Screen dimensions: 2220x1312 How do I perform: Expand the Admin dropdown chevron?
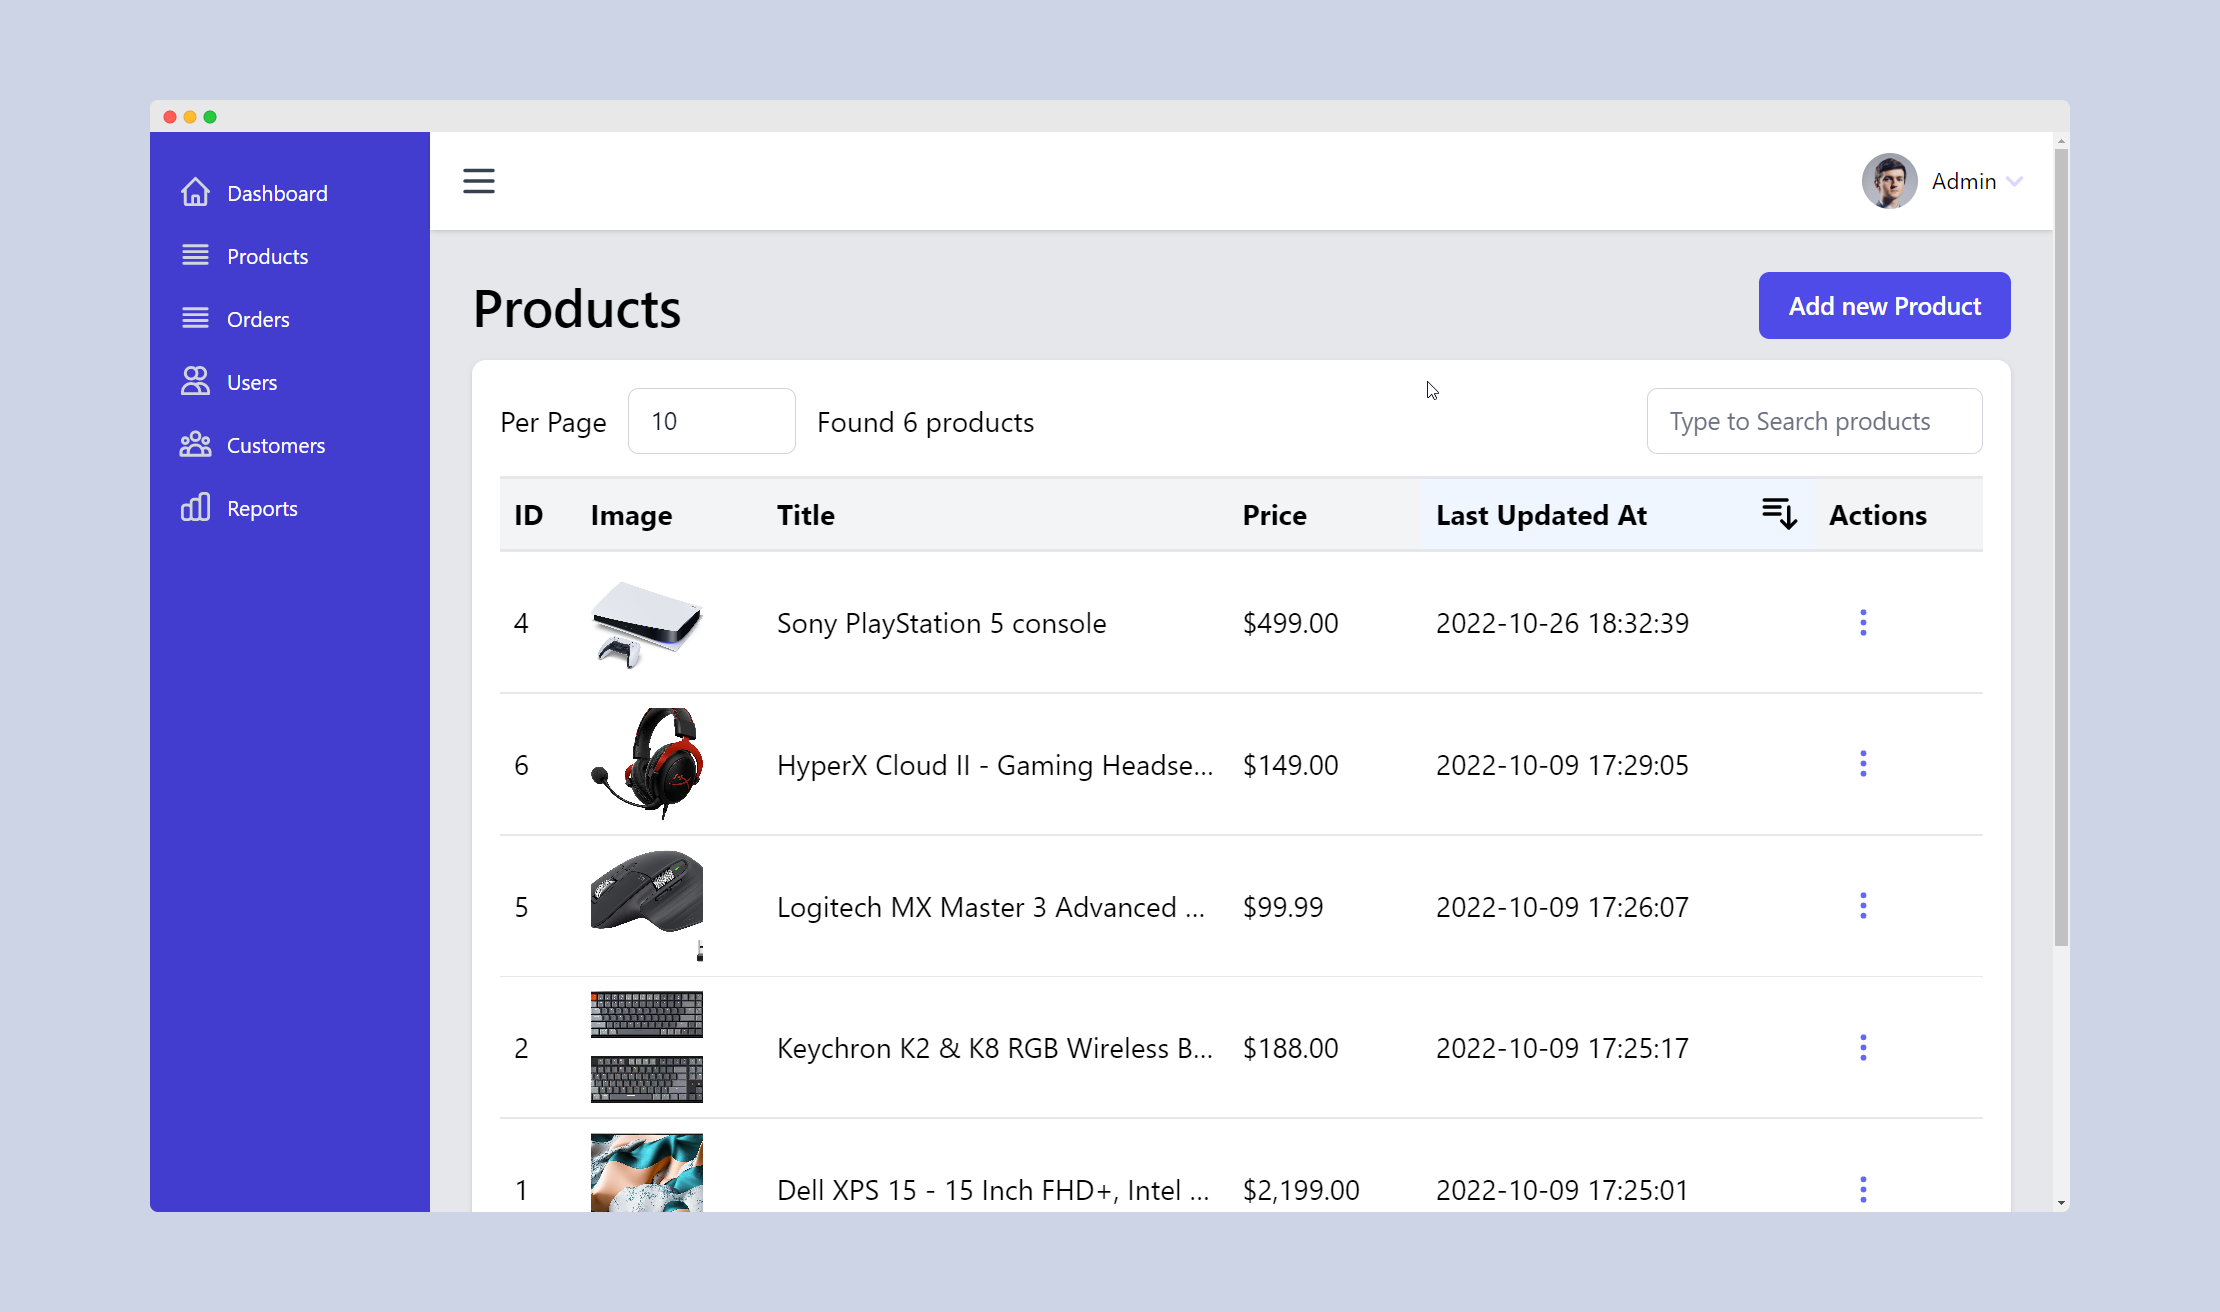[x=2015, y=182]
